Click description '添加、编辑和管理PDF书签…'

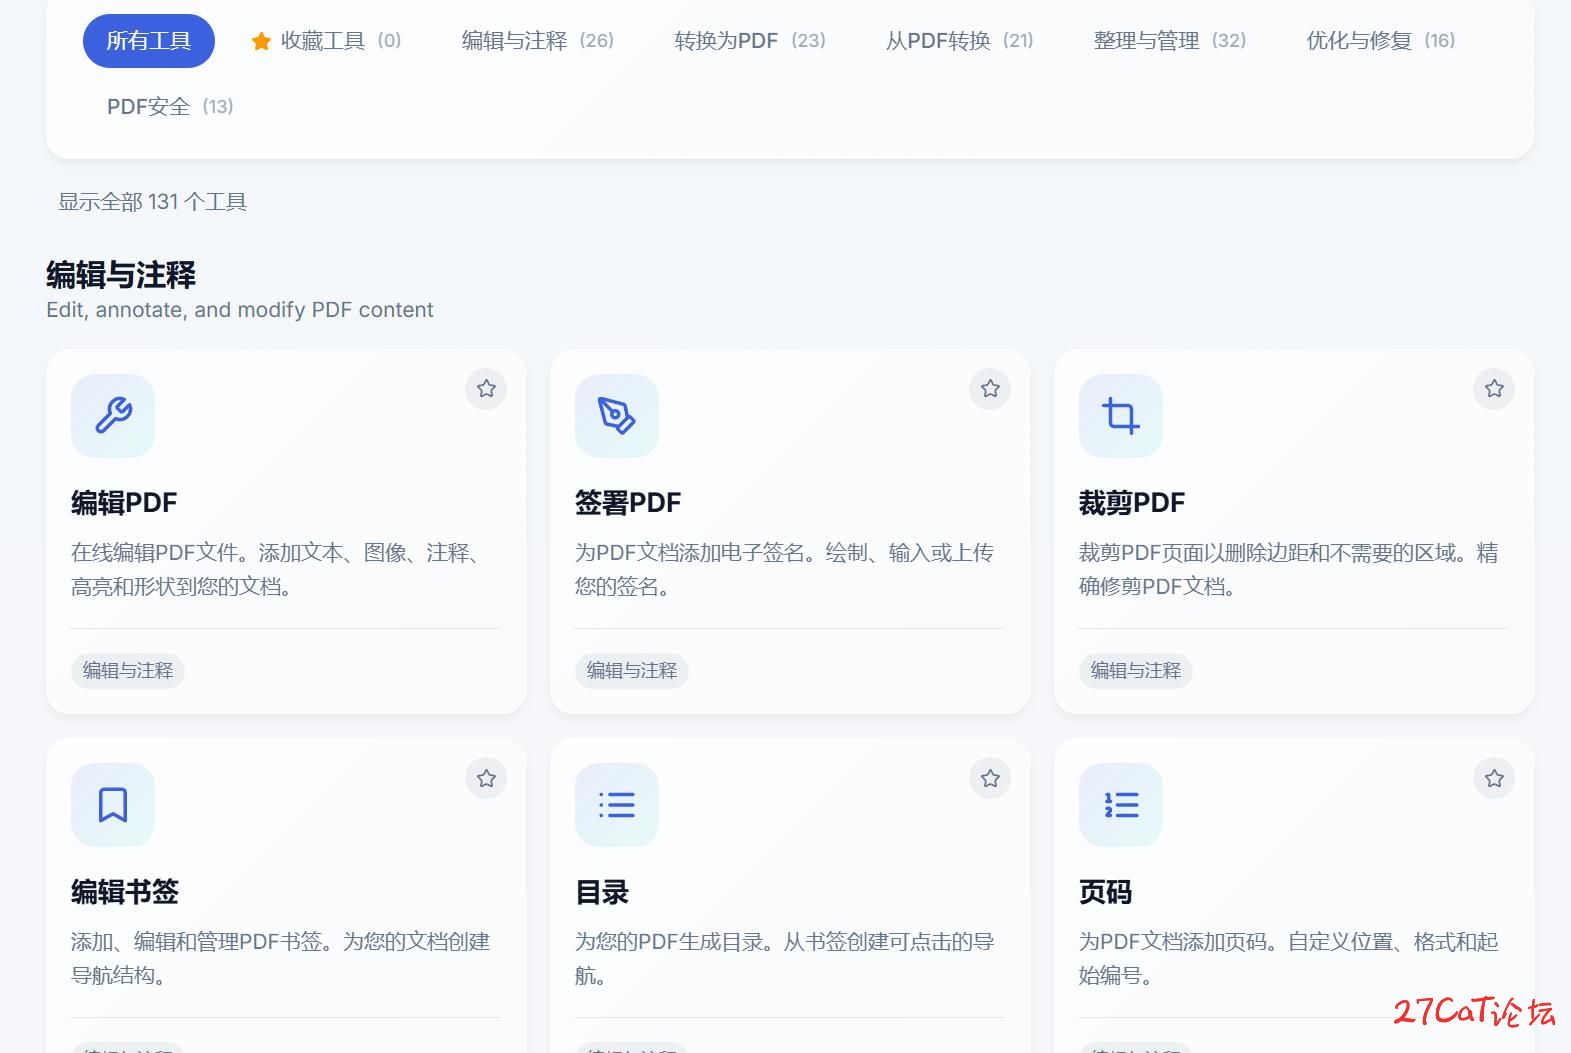point(281,958)
